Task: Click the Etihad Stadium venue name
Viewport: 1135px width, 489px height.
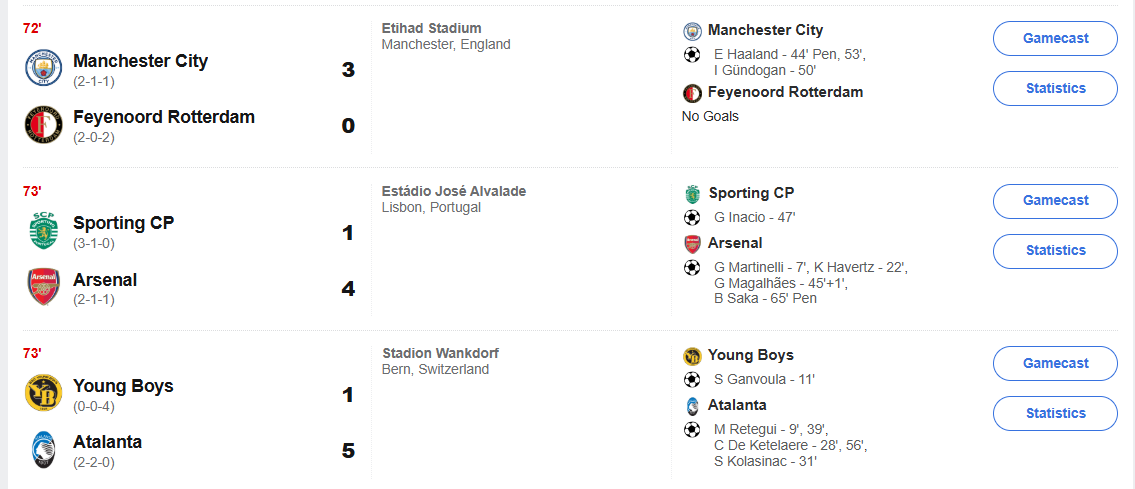Action: tap(431, 28)
